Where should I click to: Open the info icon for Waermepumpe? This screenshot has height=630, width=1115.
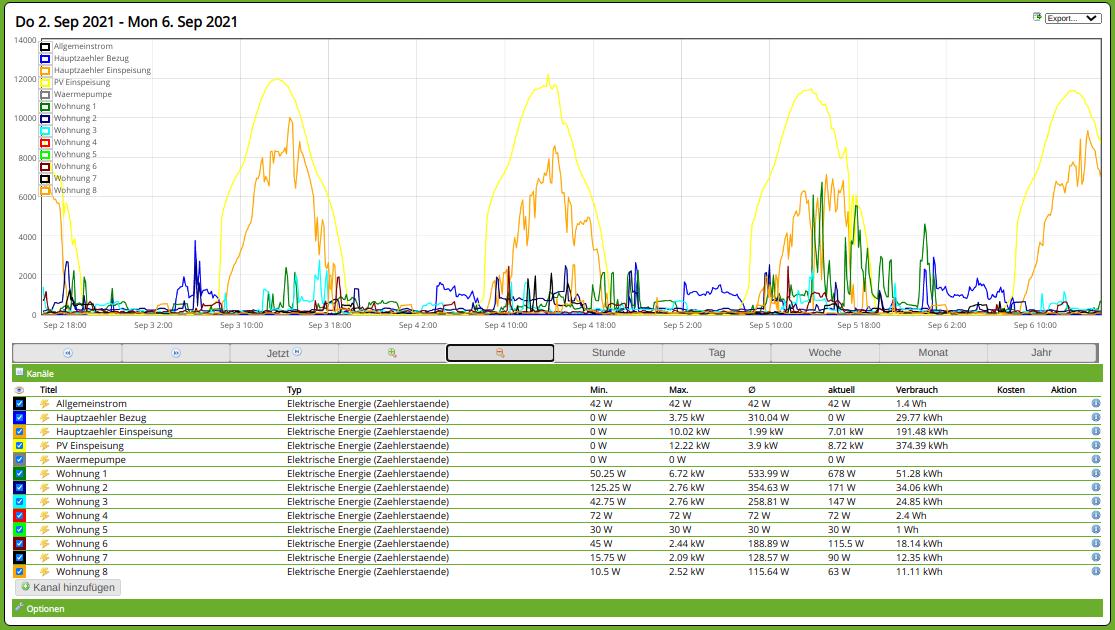[x=1096, y=459]
